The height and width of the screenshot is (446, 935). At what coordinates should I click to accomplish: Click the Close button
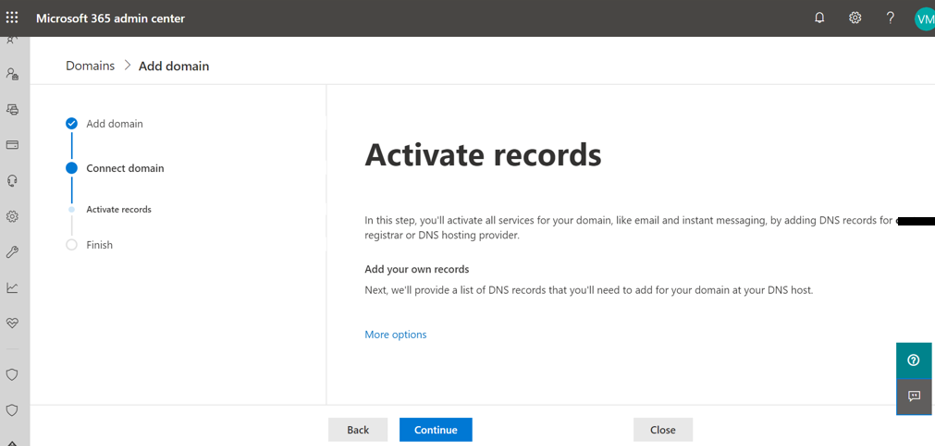[x=663, y=429]
